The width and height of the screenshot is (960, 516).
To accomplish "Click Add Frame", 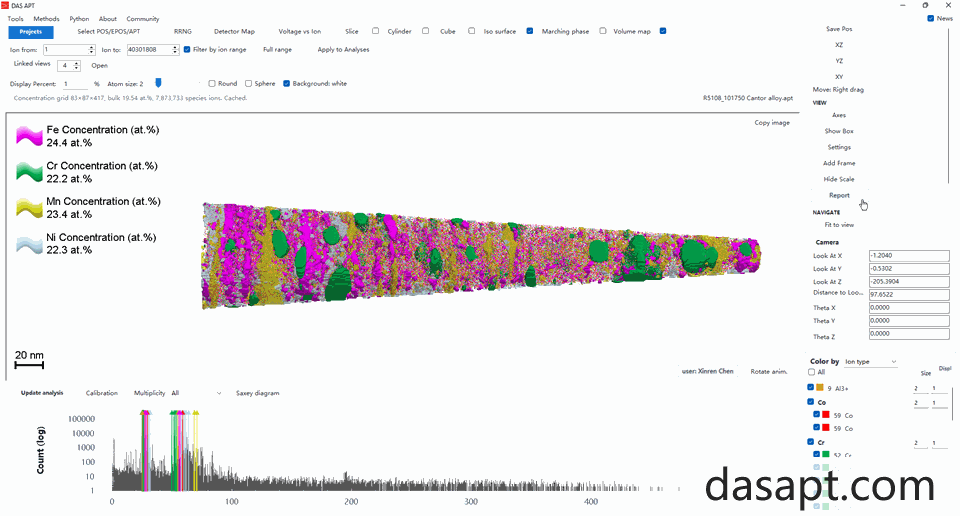I will [839, 163].
